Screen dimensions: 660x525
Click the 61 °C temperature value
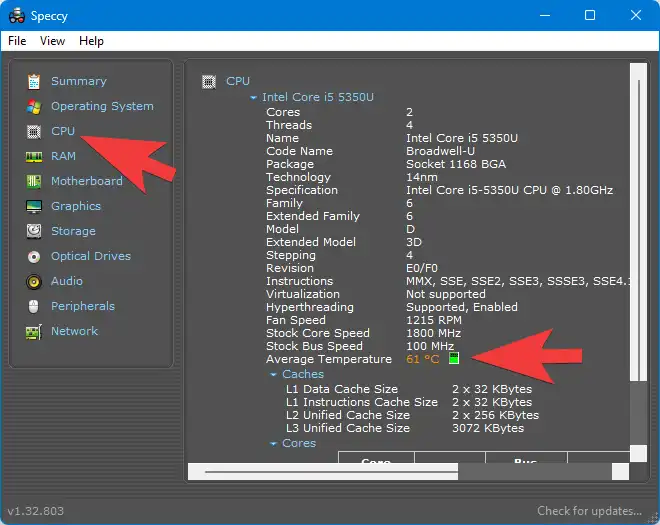(x=423, y=359)
